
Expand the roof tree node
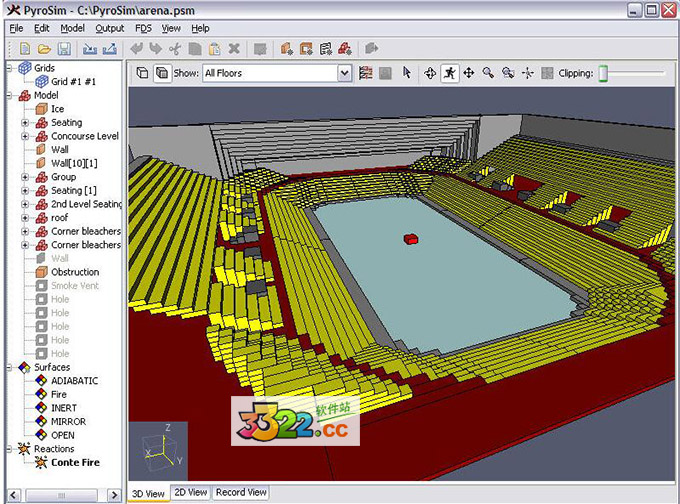tap(25, 218)
